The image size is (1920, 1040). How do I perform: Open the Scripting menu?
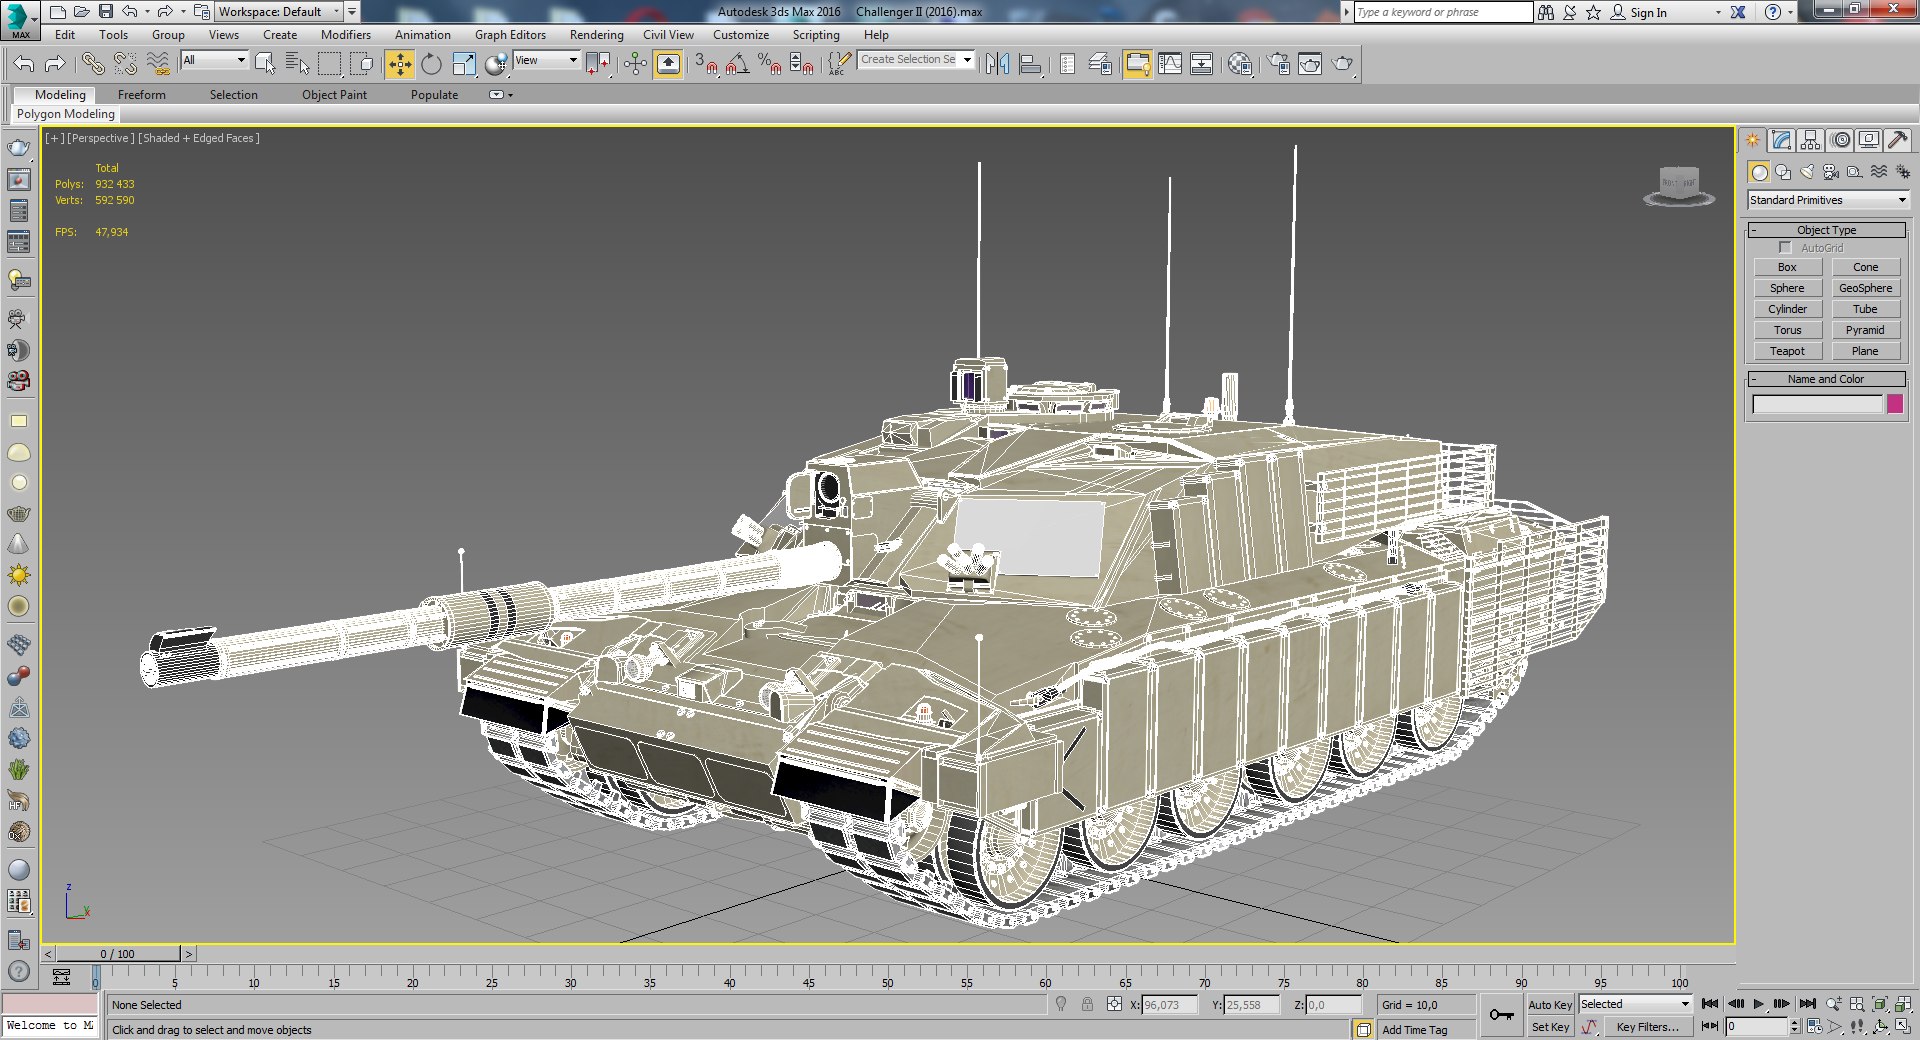(x=816, y=35)
